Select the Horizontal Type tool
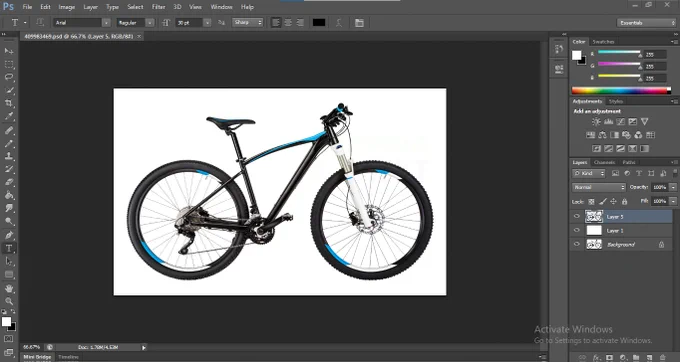This screenshot has width=680, height=362. (9, 248)
